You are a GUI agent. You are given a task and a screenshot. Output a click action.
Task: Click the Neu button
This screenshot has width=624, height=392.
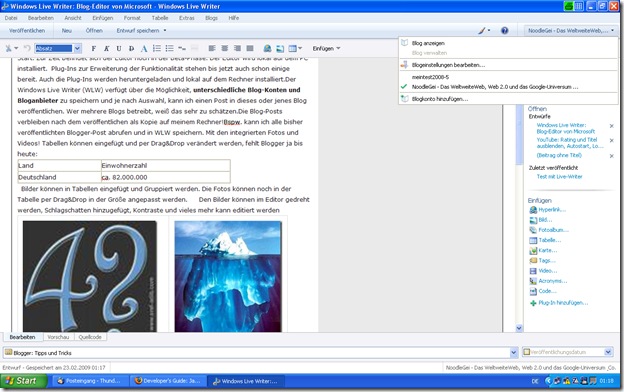pyautogui.click(x=66, y=31)
